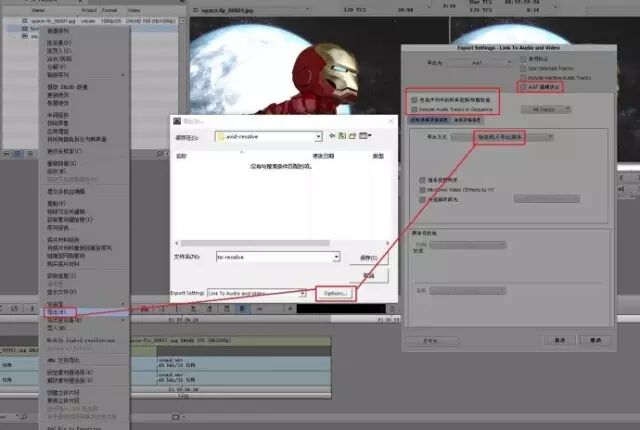Click the timeline horizontal scroll bar
Screen dimensions: 640x430
coord(231,396)
